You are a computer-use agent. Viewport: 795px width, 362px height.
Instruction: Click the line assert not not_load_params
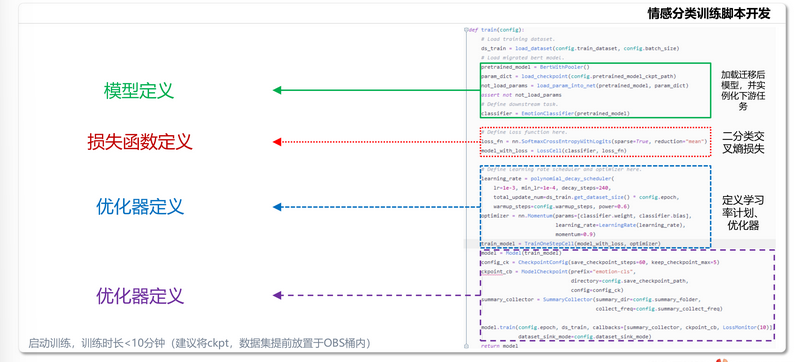pos(521,95)
